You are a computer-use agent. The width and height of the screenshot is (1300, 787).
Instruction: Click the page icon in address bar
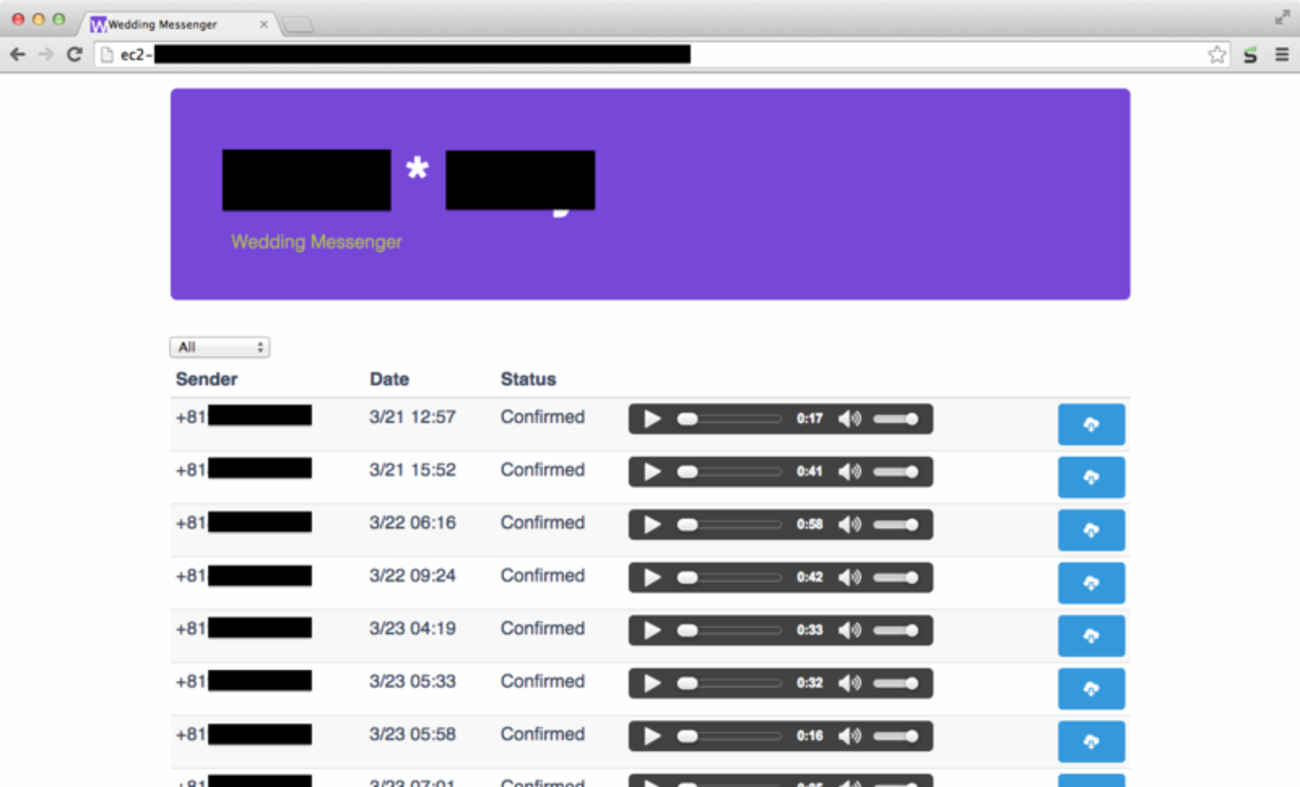[x=107, y=55]
